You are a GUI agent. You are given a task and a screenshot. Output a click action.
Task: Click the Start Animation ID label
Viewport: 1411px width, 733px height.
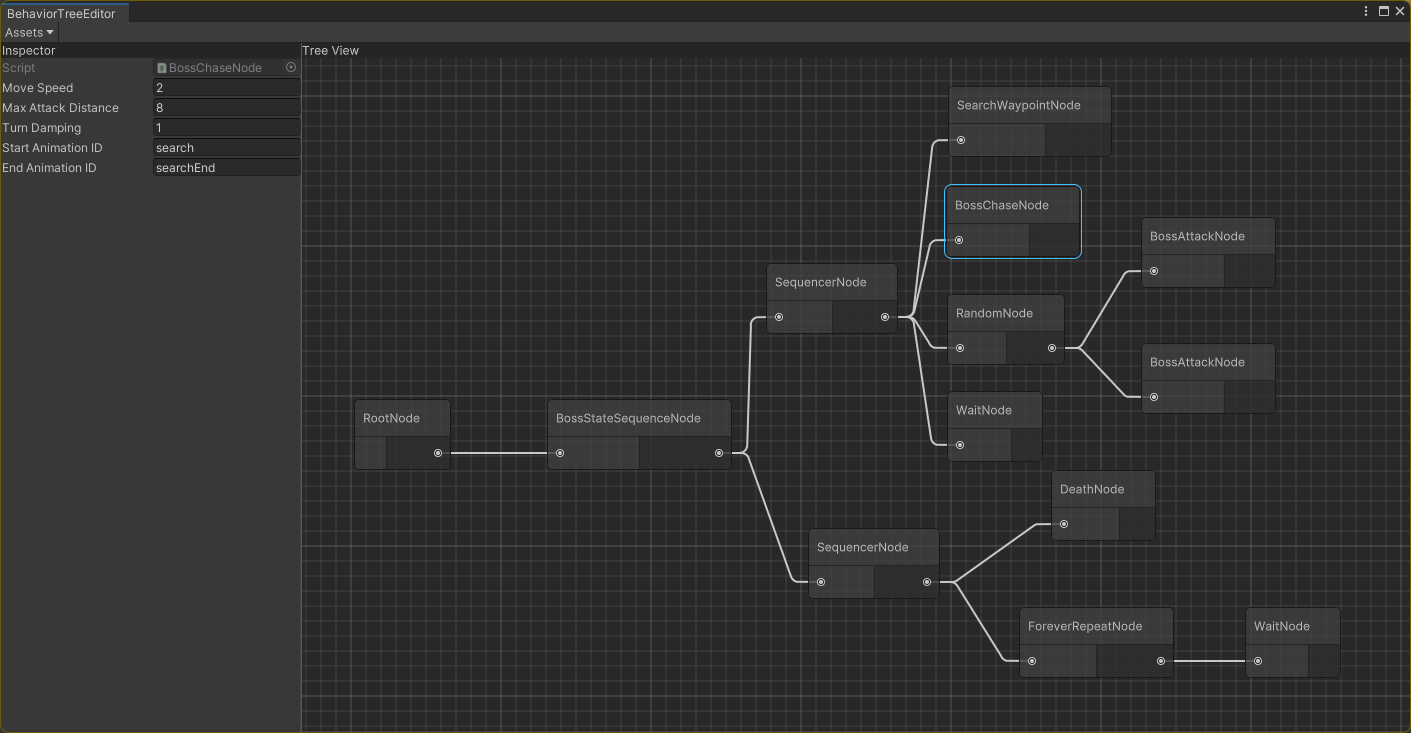[x=52, y=148]
